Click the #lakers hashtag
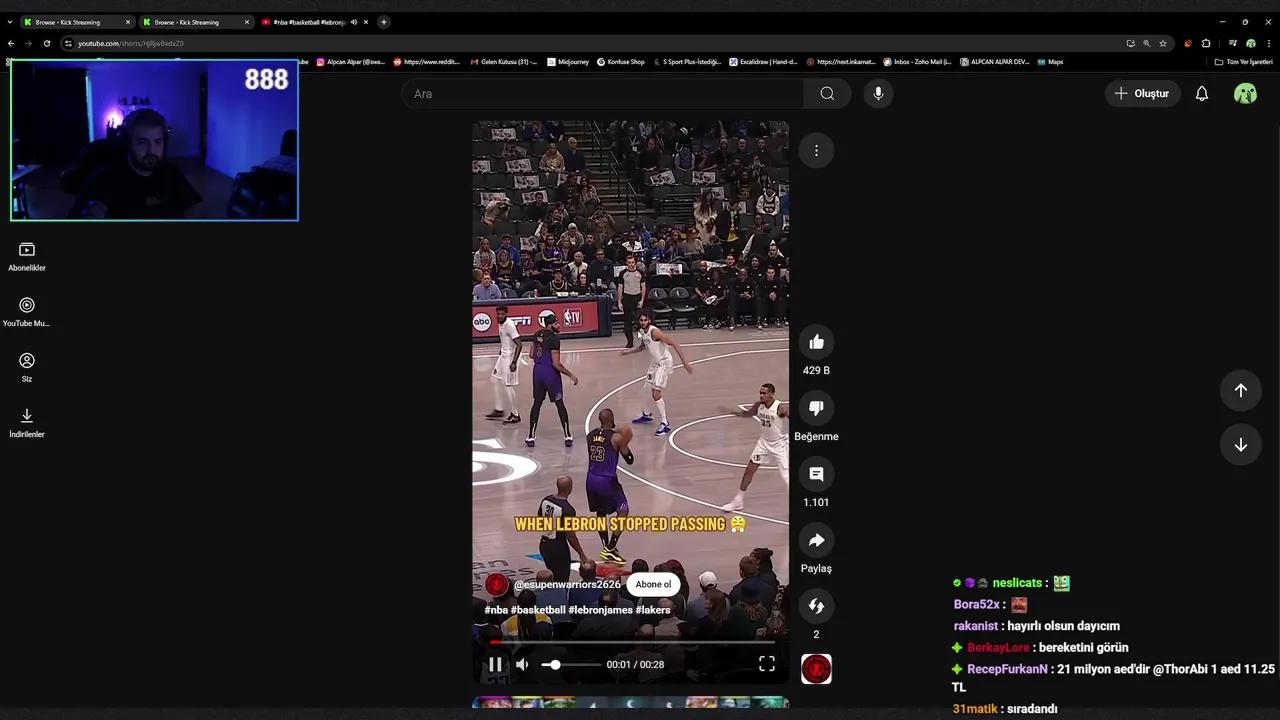This screenshot has height=720, width=1280. tap(653, 610)
